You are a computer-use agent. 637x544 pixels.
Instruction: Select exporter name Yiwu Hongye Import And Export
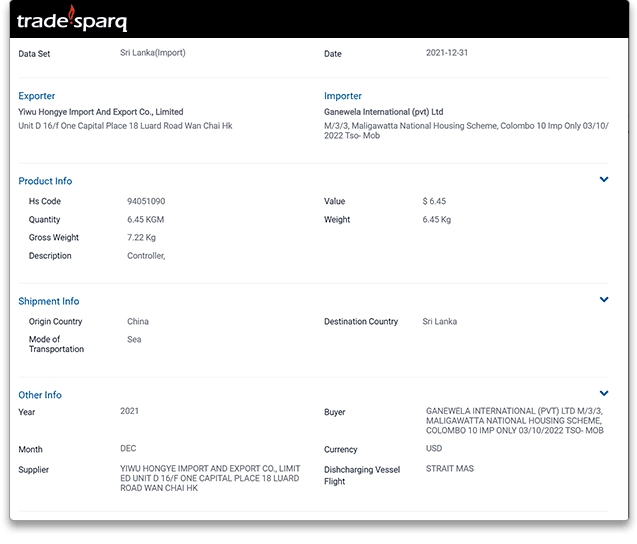pos(101,112)
